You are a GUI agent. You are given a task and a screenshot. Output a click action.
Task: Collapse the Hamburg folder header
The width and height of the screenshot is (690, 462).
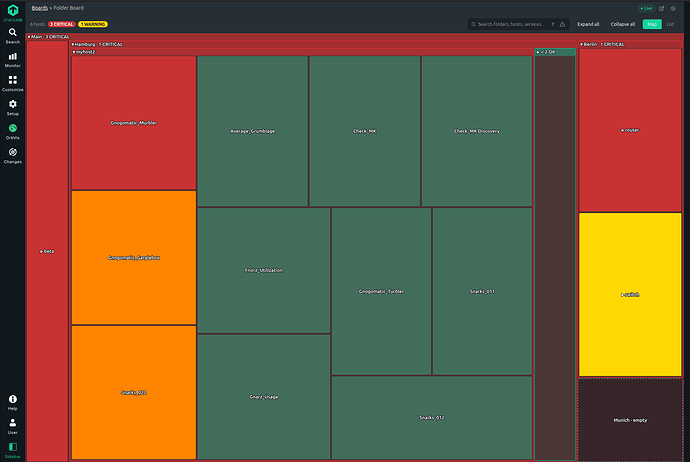click(97, 44)
